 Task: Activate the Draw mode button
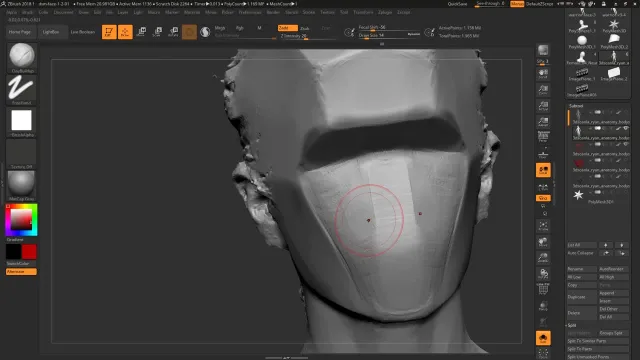tap(125, 32)
